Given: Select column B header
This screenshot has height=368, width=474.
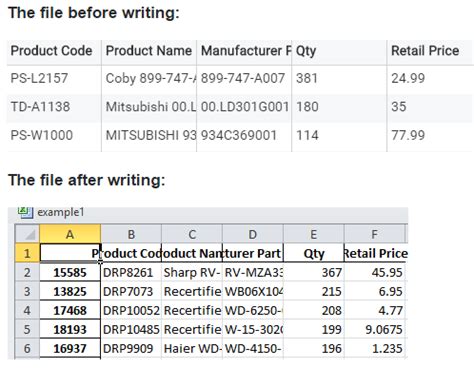Looking at the screenshot, I should (x=131, y=234).
